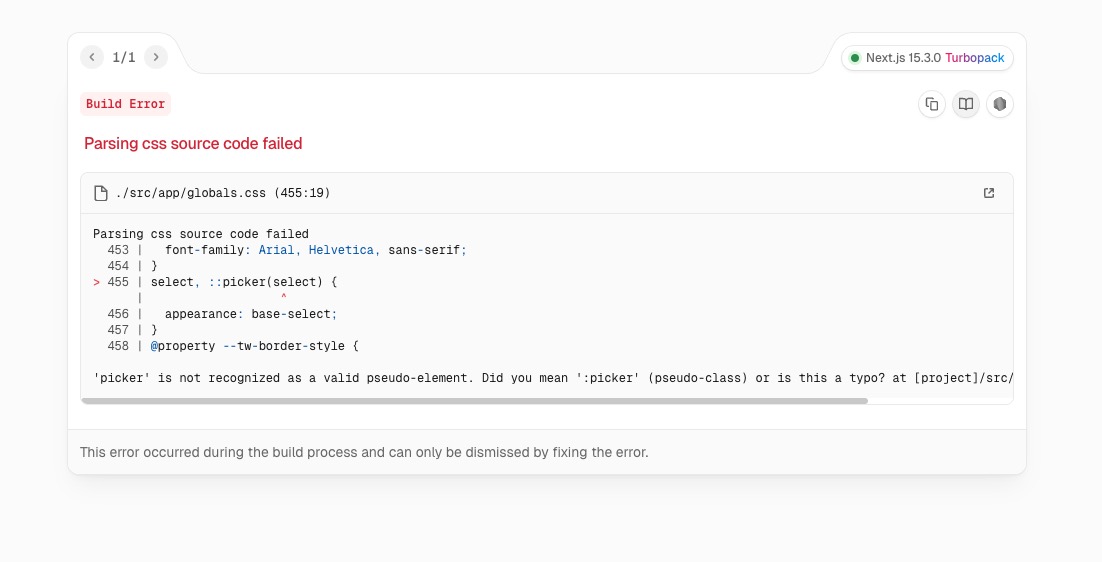Select the Build Error tag
Image resolution: width=1102 pixels, height=562 pixels.
(x=125, y=104)
